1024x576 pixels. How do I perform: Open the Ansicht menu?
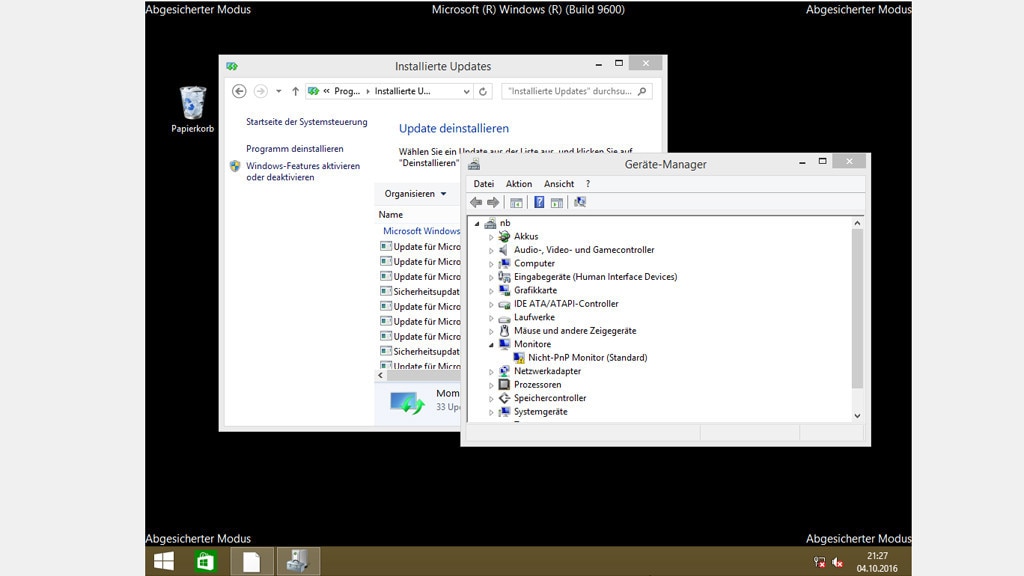tap(559, 184)
